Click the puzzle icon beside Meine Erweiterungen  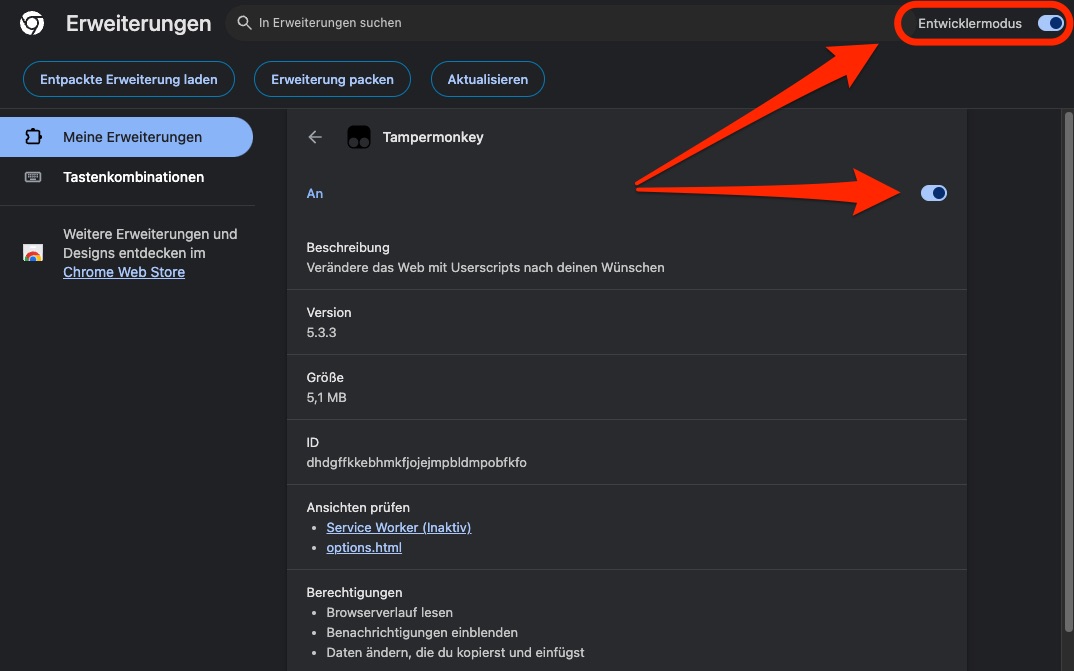(x=33, y=137)
